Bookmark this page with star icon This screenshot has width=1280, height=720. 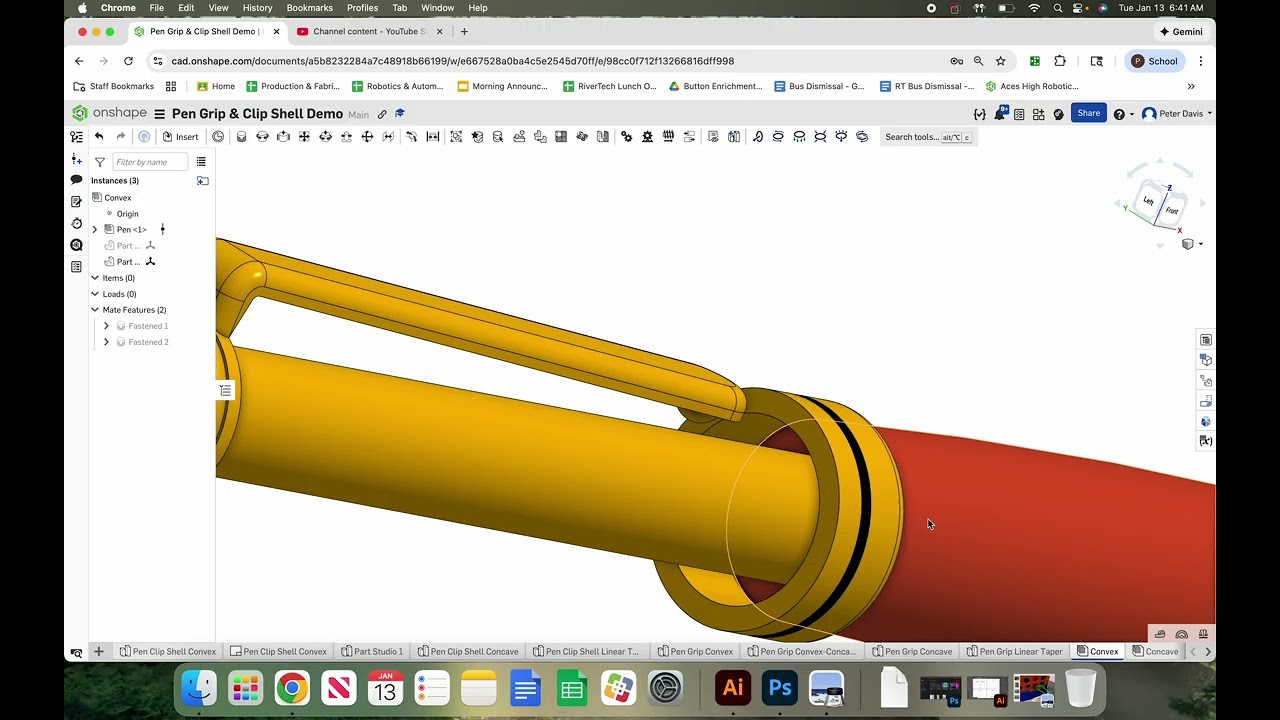[x=1000, y=61]
